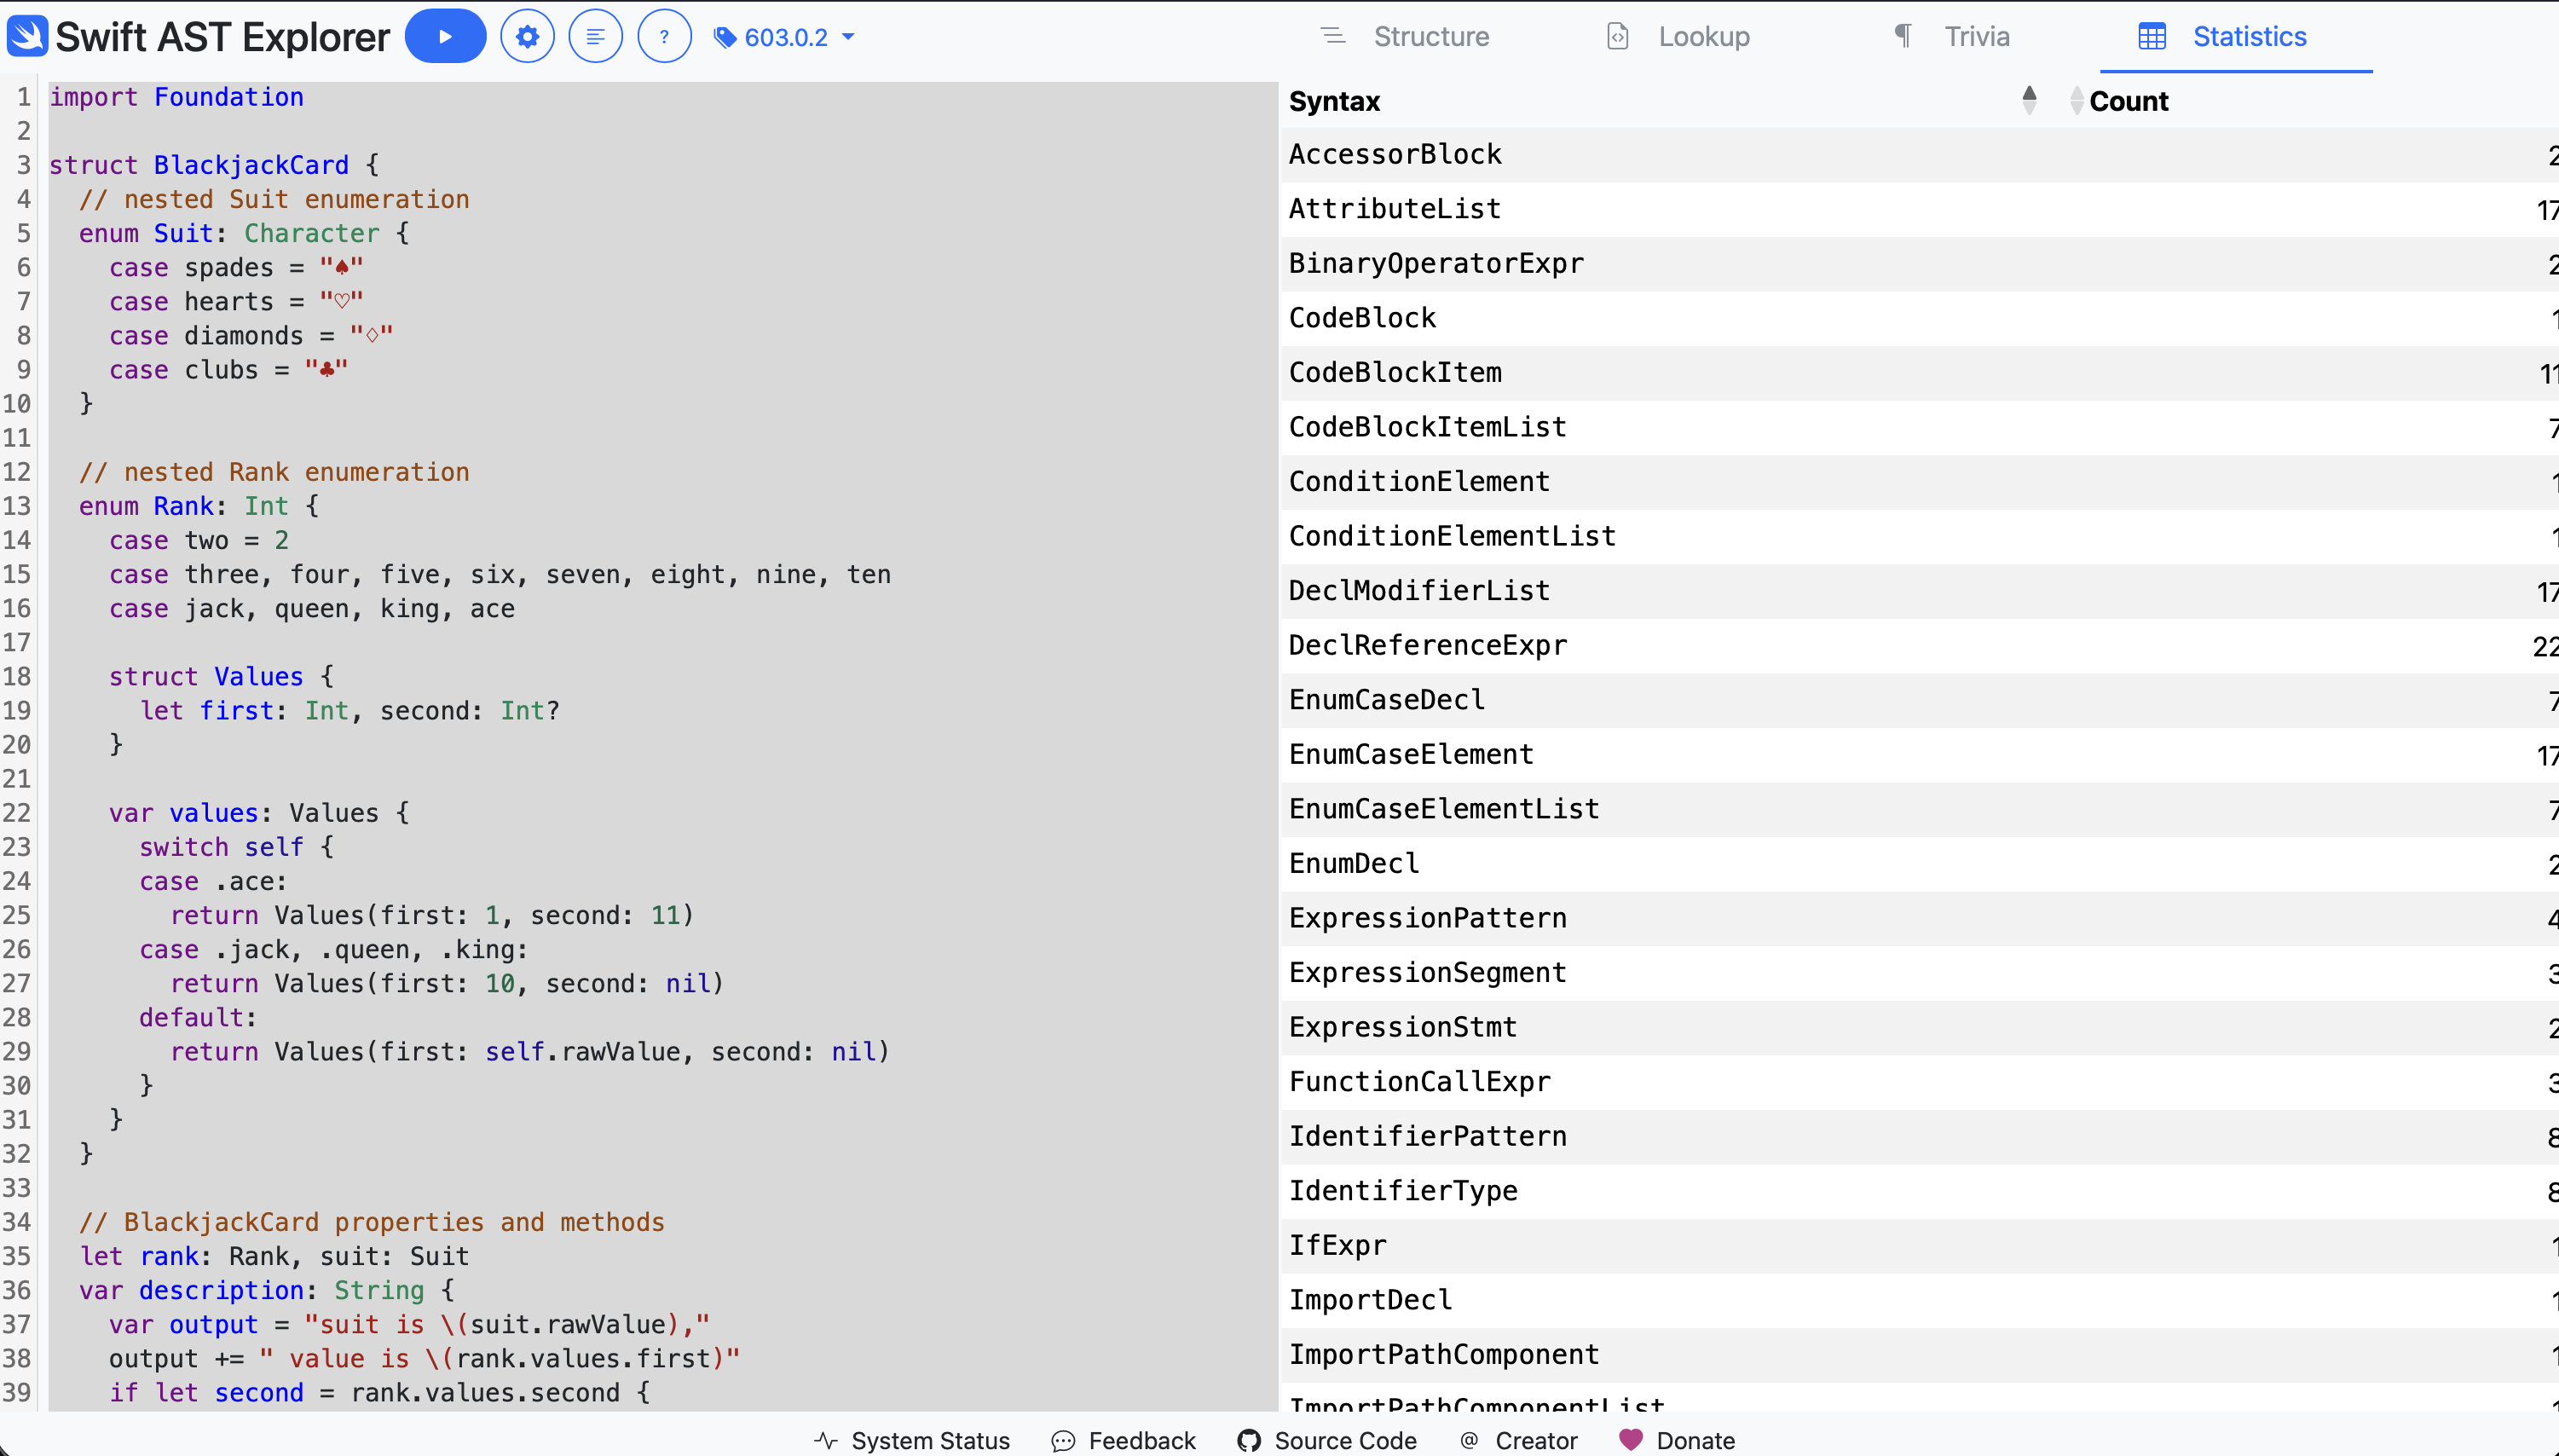Open the Donate link

click(x=1677, y=1440)
